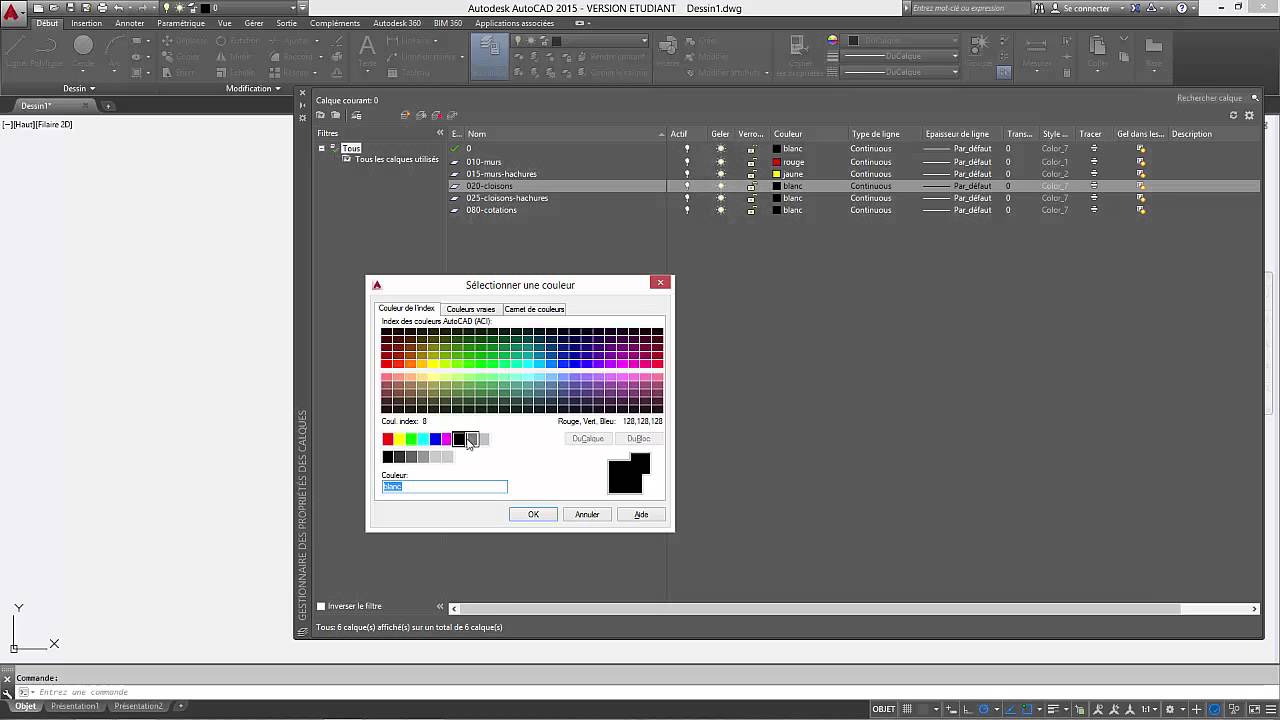Click new layer icon in layer manager
Viewport: 1280px width, 720px height.
(x=405, y=115)
